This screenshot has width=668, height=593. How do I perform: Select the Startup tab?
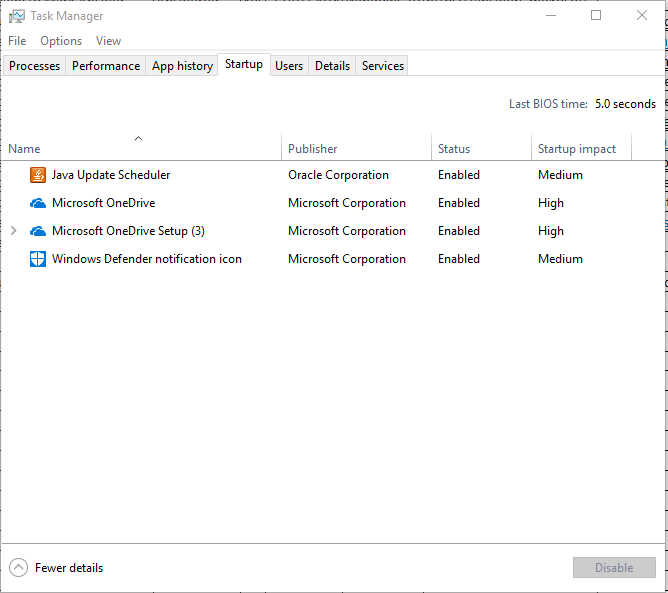click(x=244, y=64)
